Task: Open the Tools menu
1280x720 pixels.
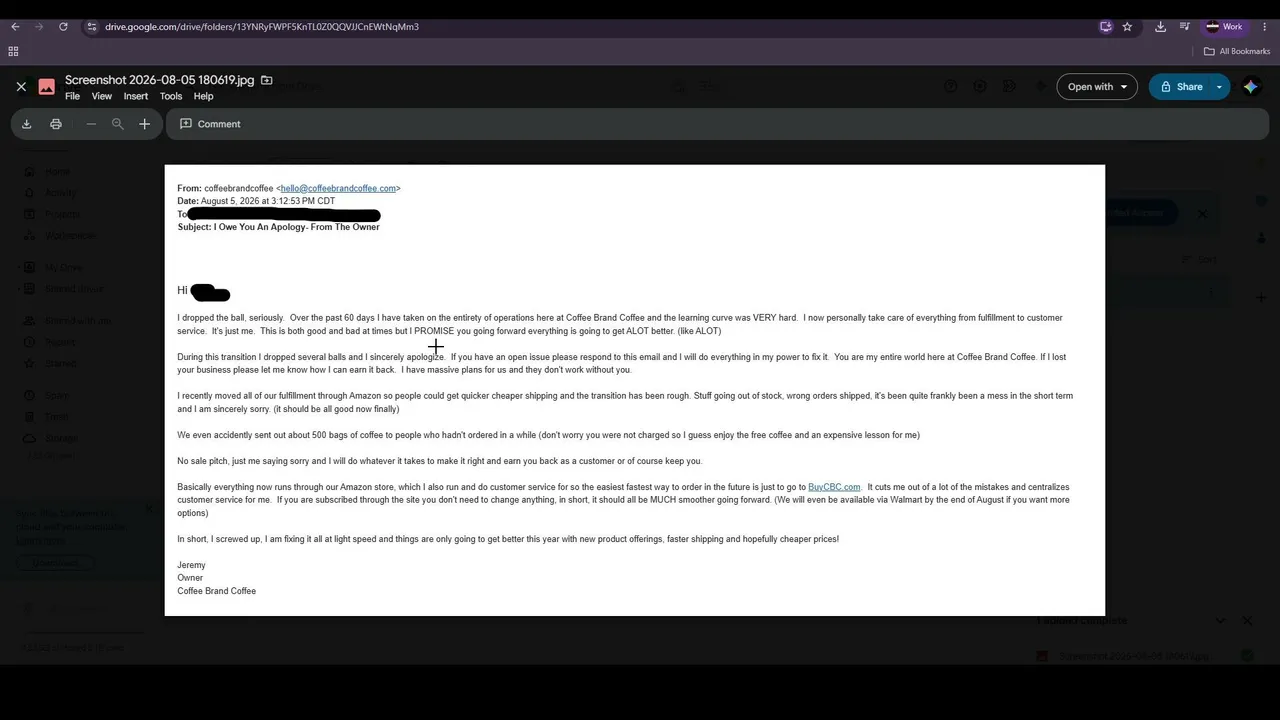Action: (171, 96)
